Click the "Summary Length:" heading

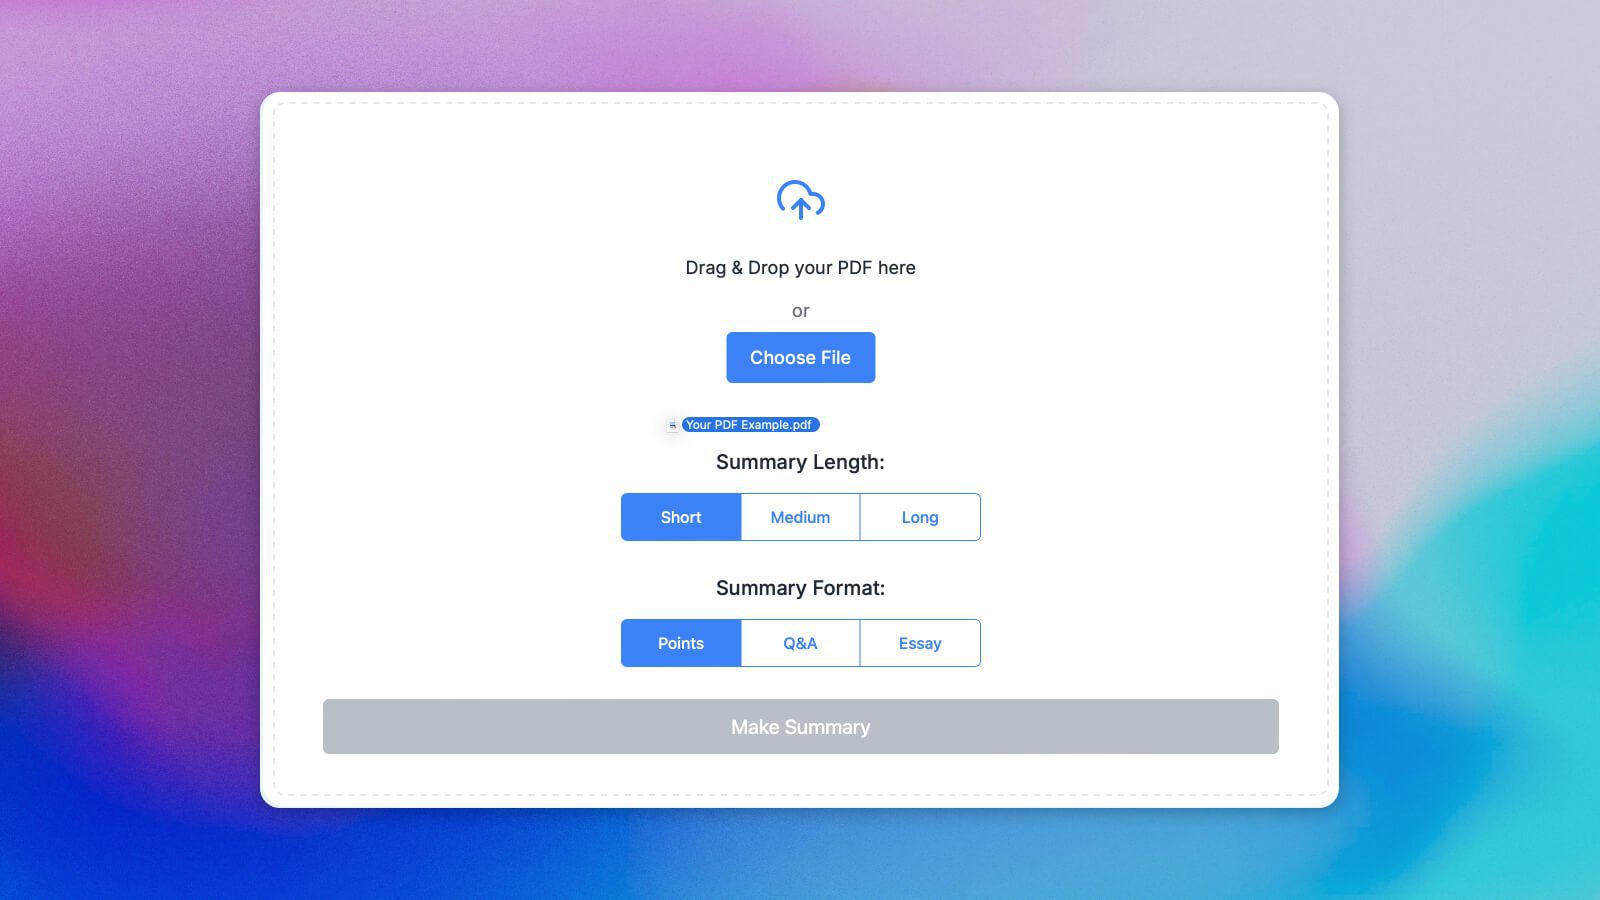(799, 461)
